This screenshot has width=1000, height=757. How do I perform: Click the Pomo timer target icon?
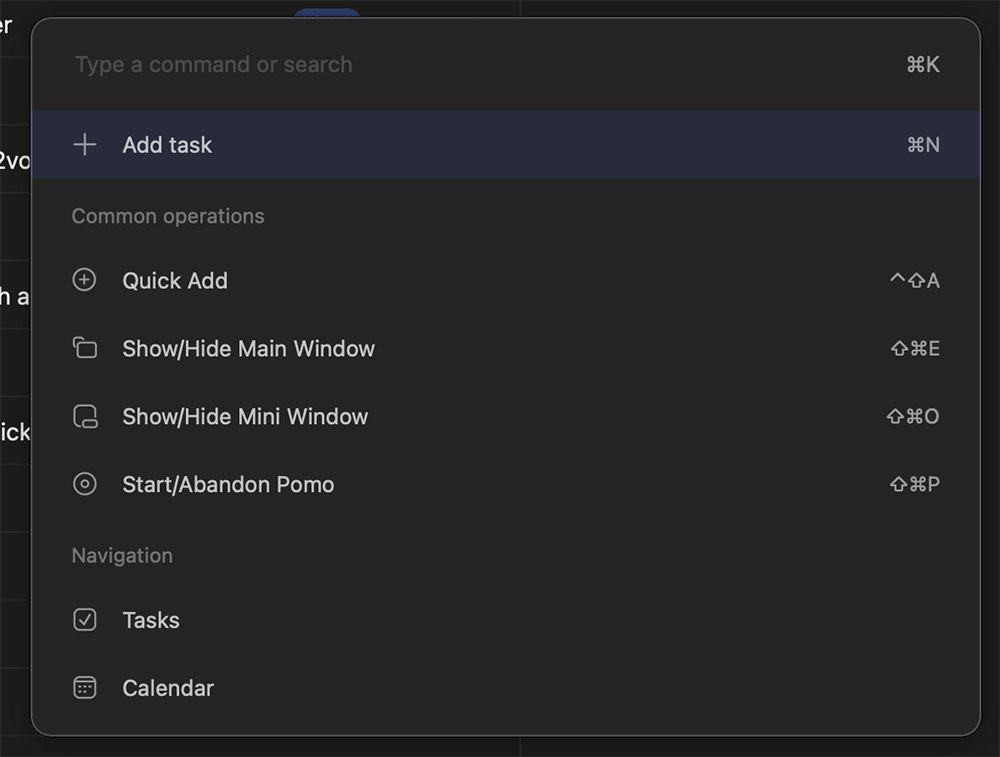(x=85, y=484)
